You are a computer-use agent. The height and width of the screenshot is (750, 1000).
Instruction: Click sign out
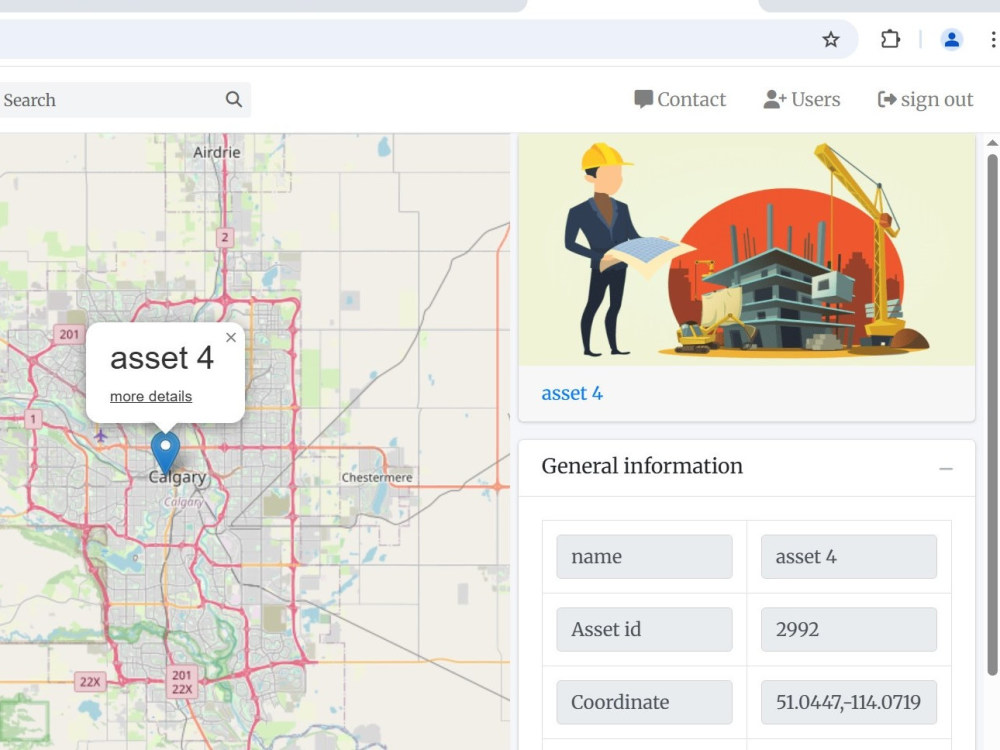point(925,99)
